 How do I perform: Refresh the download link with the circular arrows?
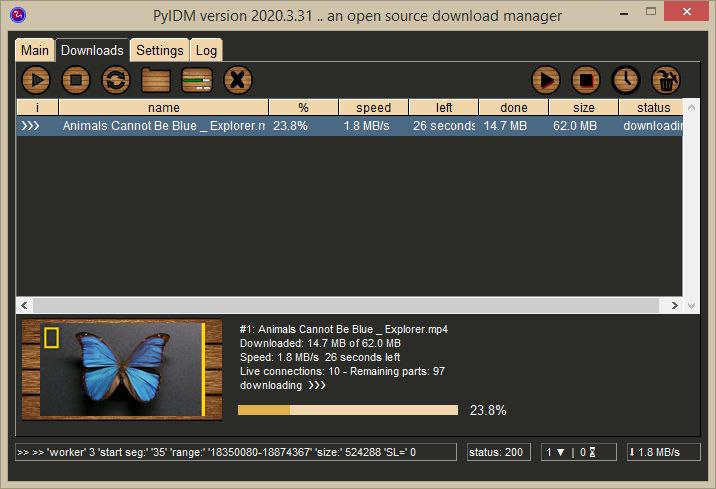(x=116, y=80)
